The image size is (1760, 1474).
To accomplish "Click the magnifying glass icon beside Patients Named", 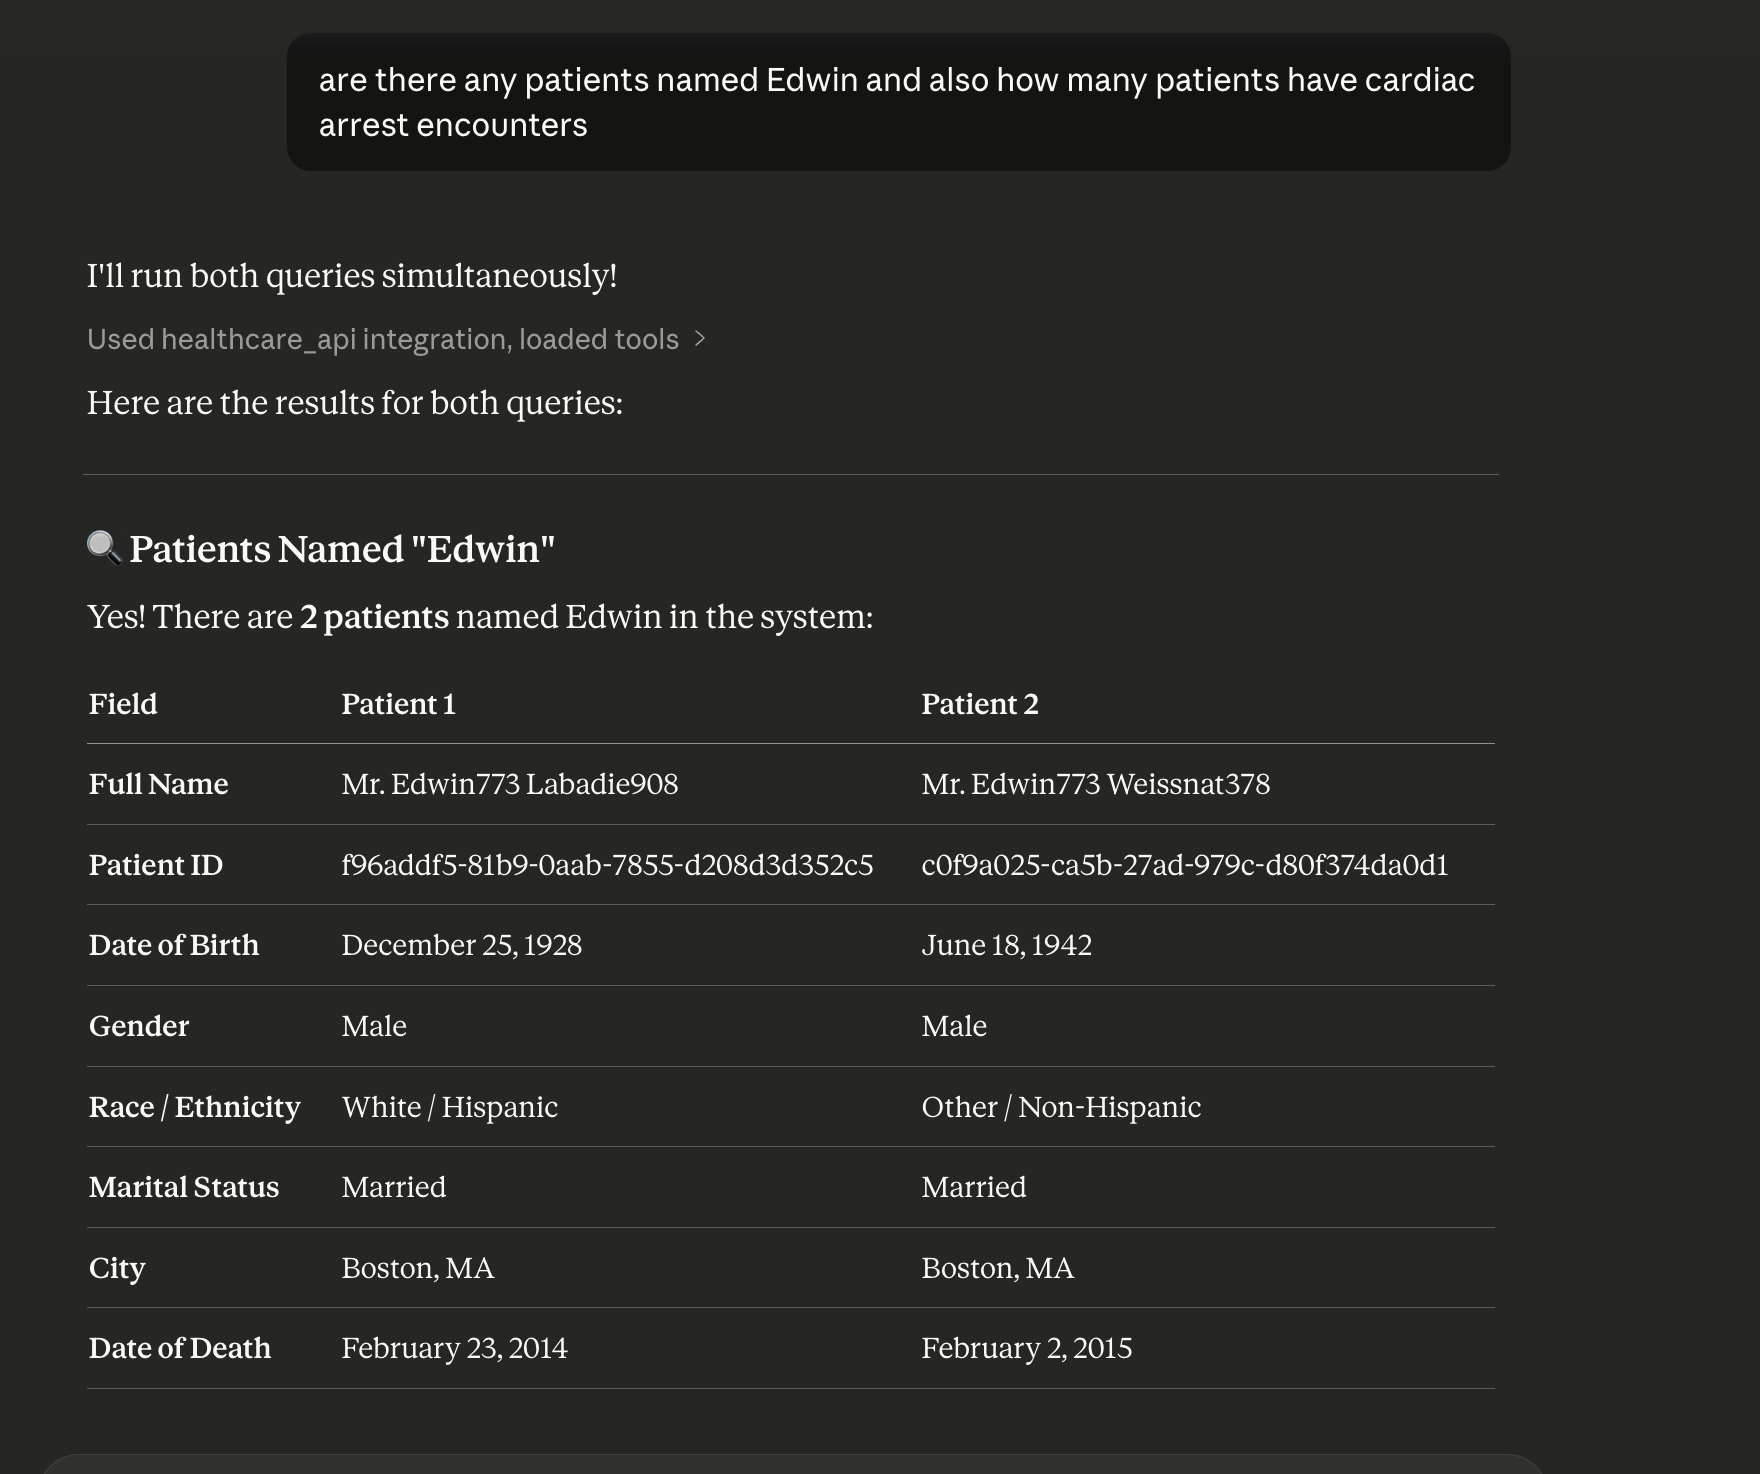I will 104,548.
